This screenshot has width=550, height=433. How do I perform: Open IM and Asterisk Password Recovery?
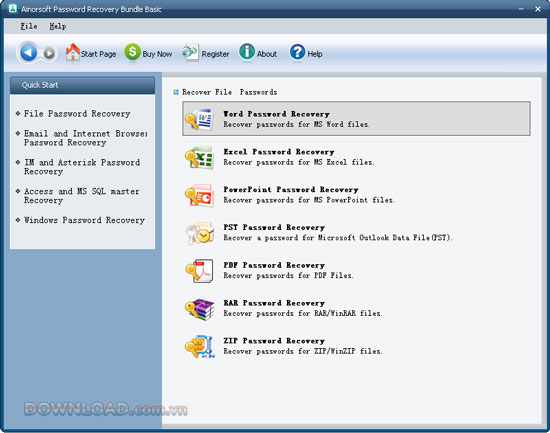tap(82, 167)
